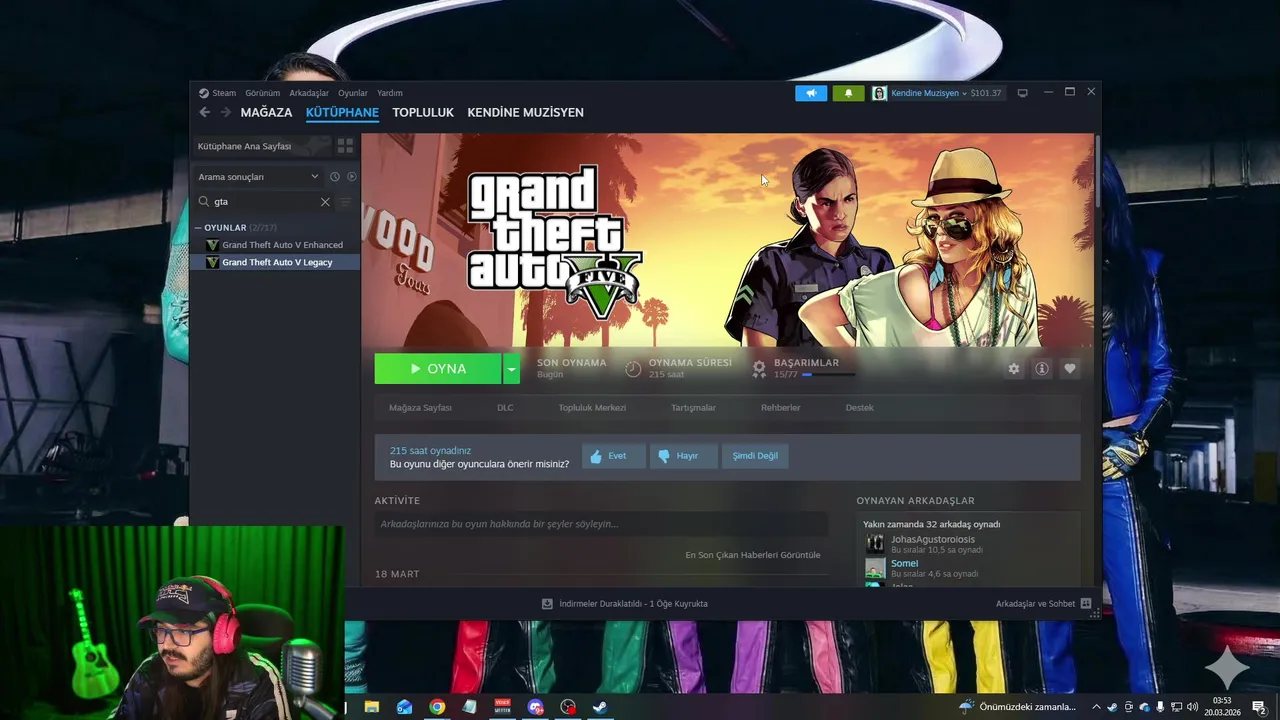Open the Windows notification center icon

1259,707
